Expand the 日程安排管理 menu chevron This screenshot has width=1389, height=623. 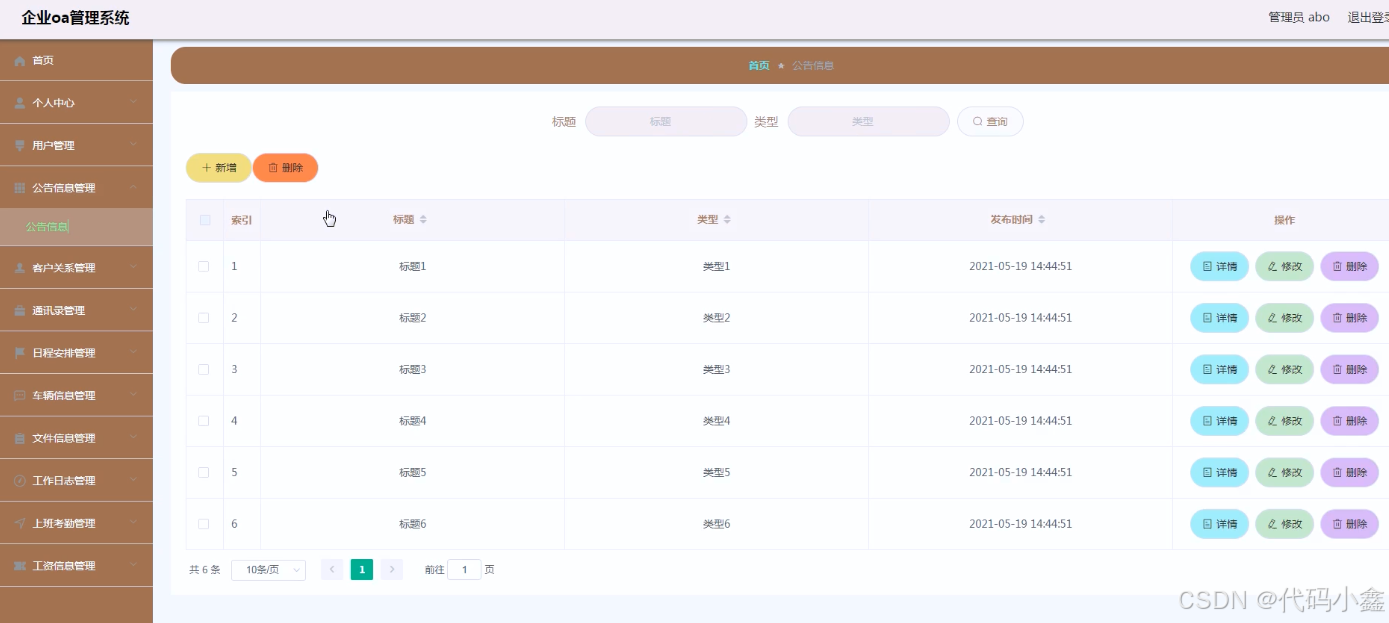[x=133, y=352]
